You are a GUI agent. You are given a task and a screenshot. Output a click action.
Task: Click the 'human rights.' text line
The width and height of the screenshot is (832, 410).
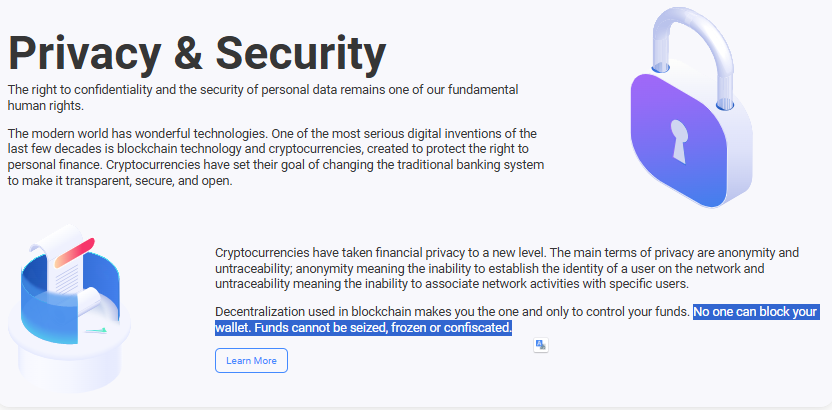pyautogui.click(x=46, y=106)
